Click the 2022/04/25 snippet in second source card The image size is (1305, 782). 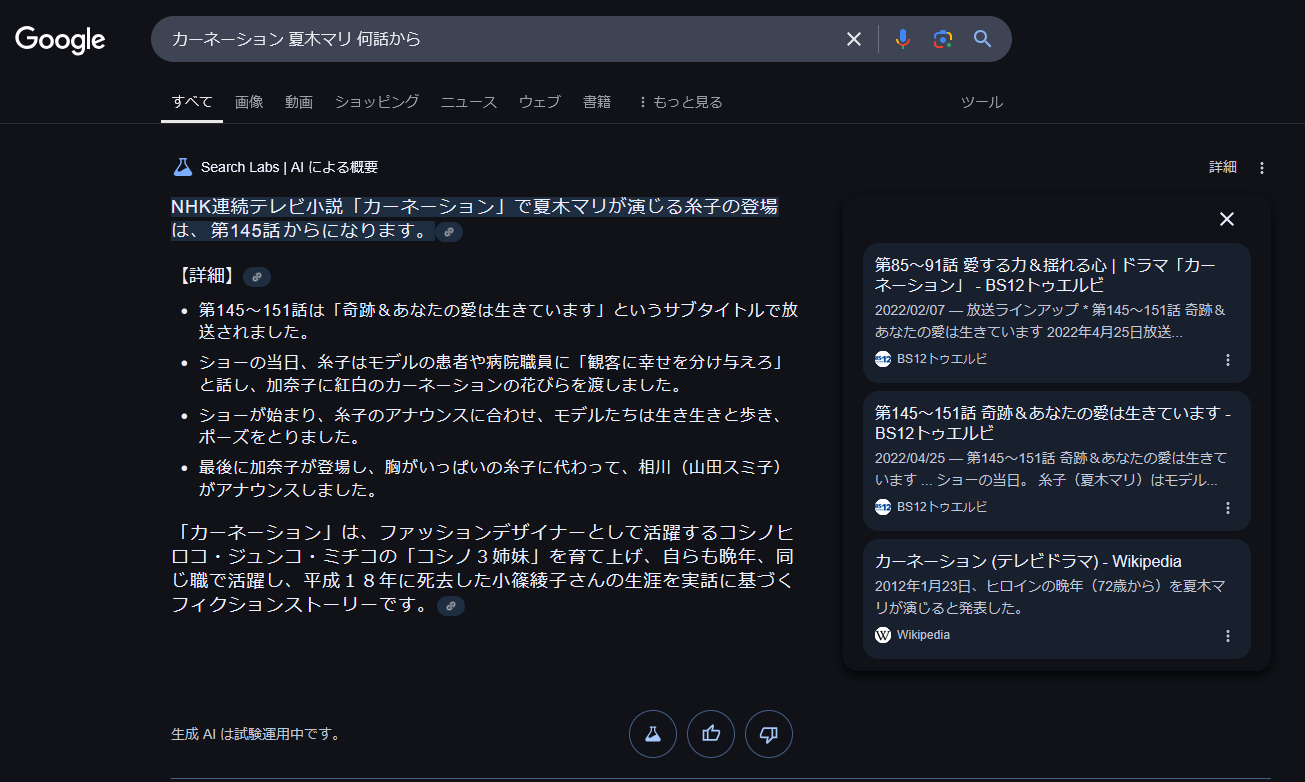point(1050,469)
